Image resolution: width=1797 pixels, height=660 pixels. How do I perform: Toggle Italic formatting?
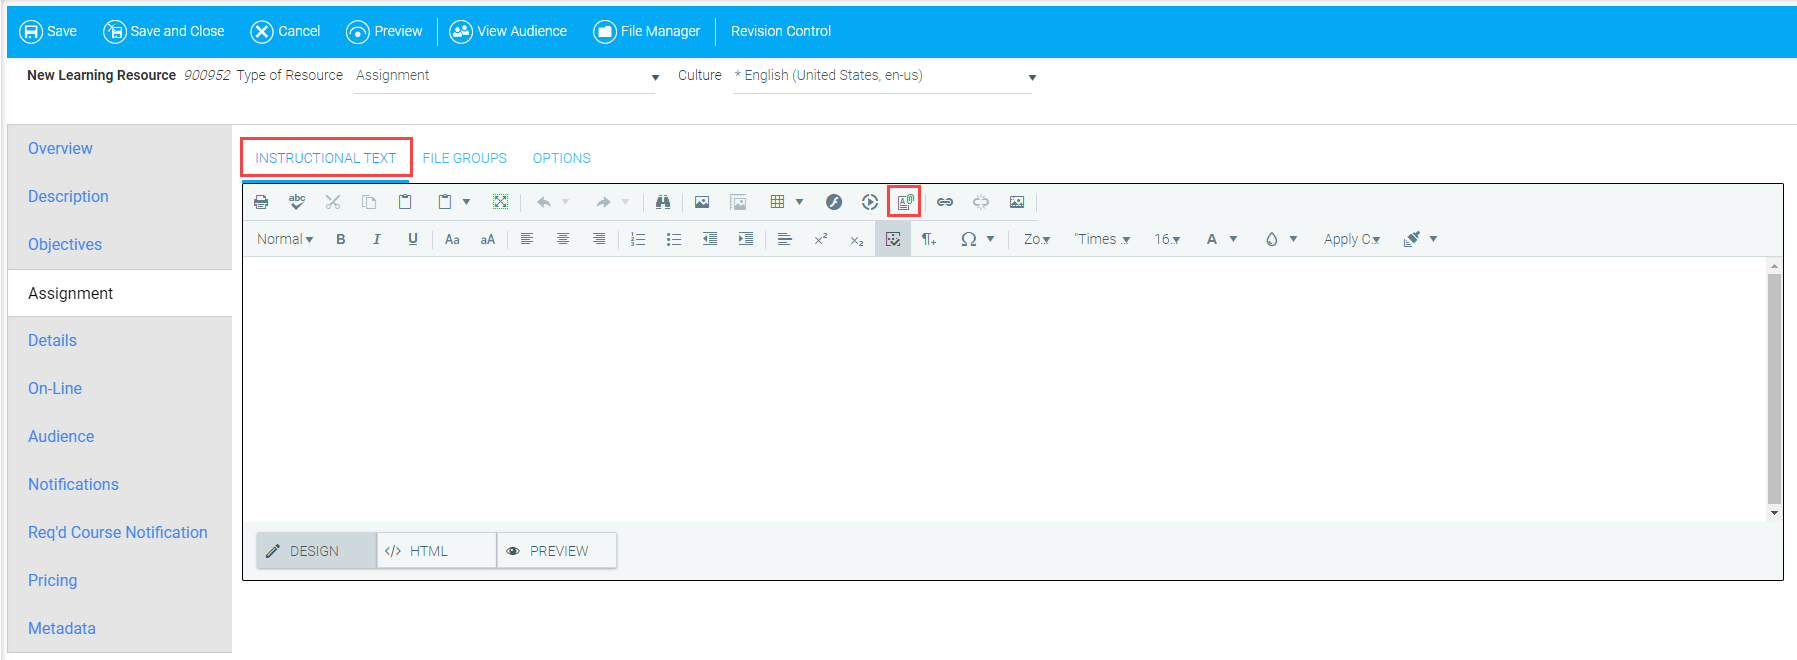(x=377, y=239)
